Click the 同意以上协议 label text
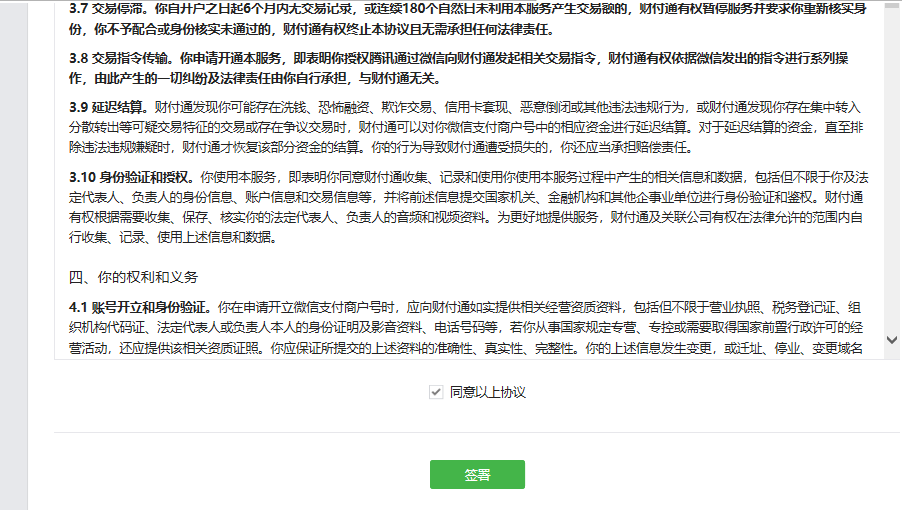The width and height of the screenshot is (902, 510). tap(487, 393)
